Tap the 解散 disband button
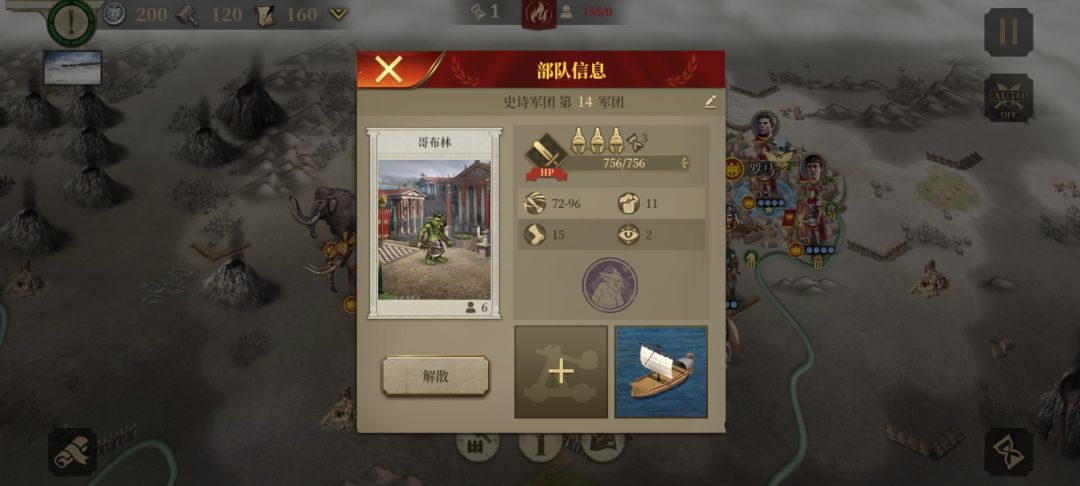 [435, 376]
